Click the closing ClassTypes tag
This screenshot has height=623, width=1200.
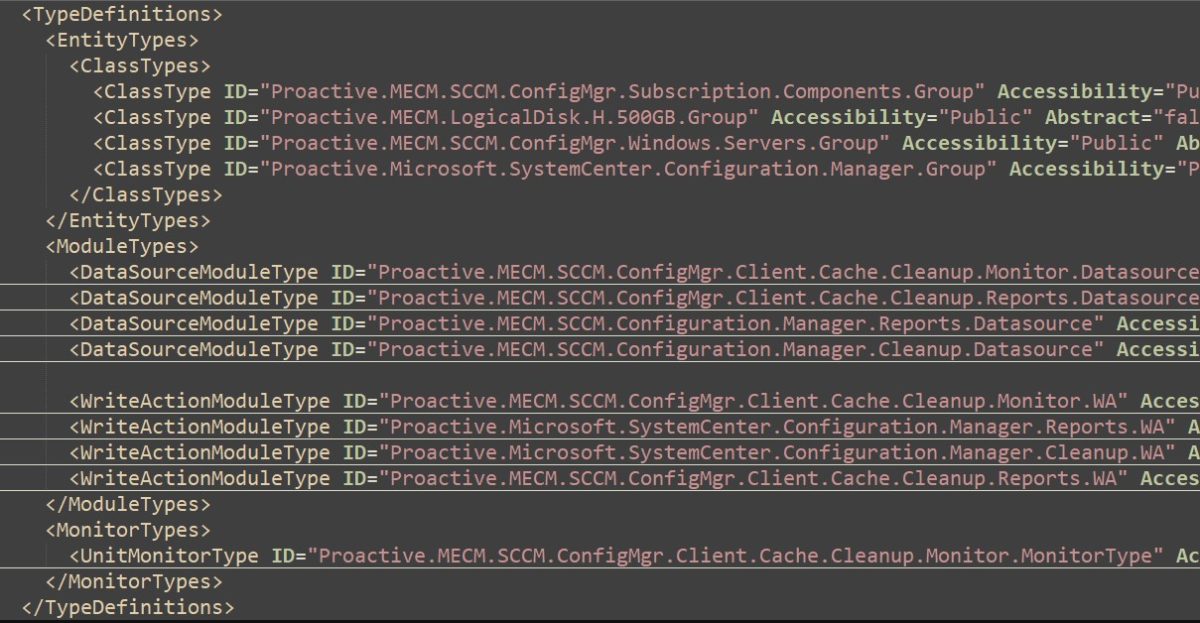146,195
